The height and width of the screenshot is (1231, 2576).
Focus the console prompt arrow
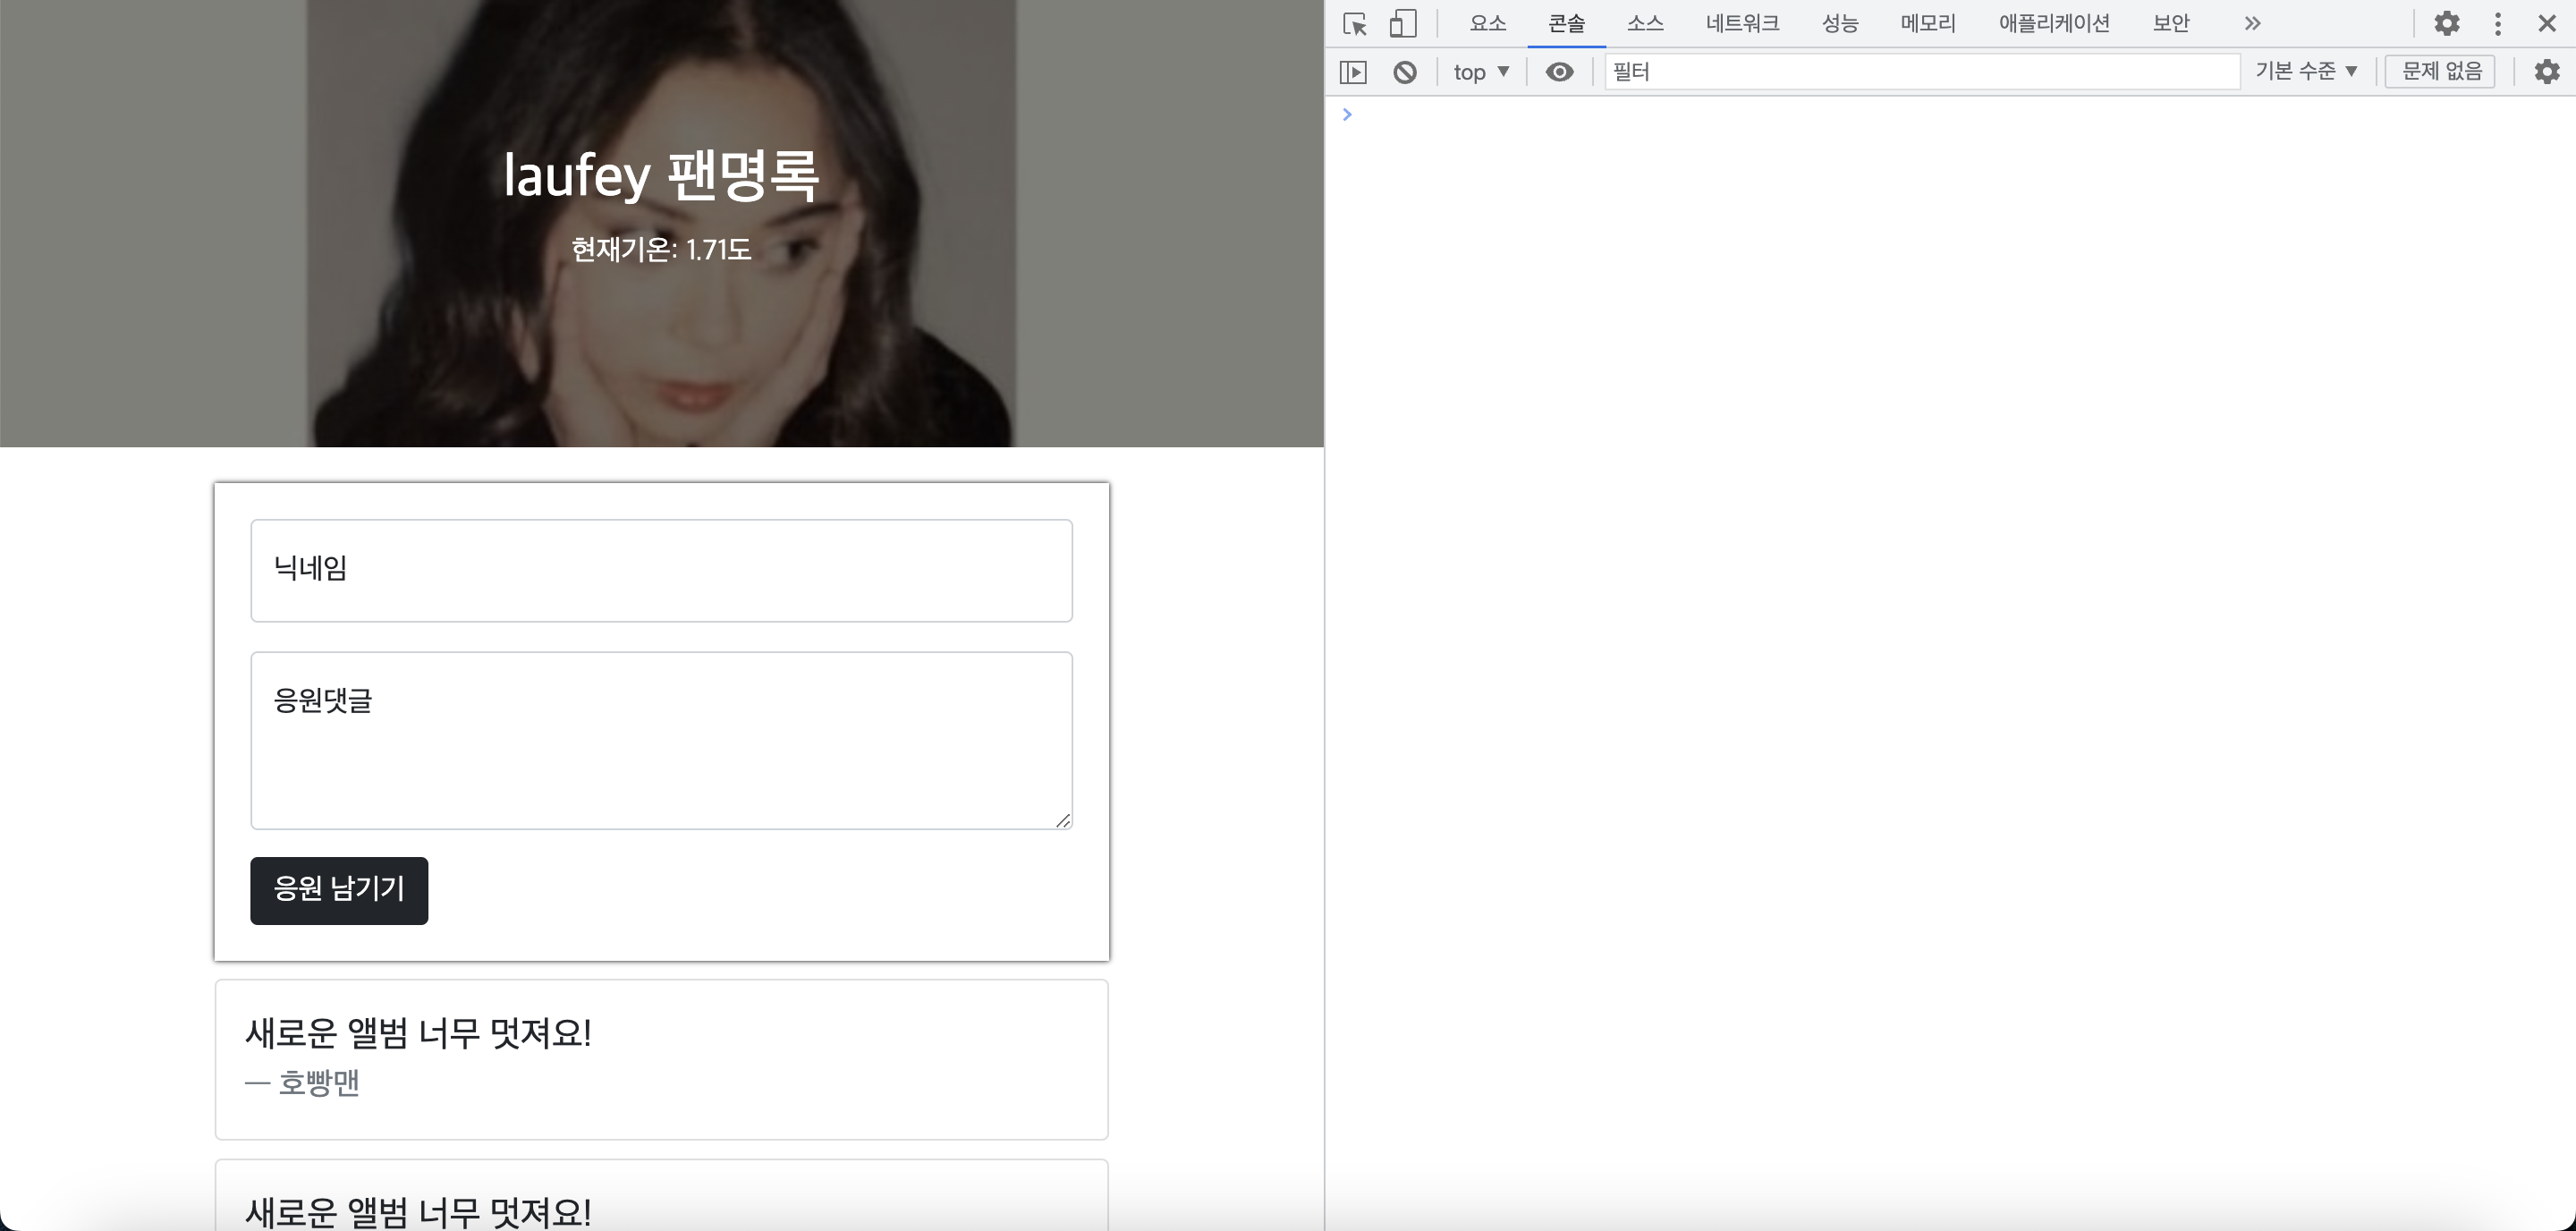coord(1347,114)
